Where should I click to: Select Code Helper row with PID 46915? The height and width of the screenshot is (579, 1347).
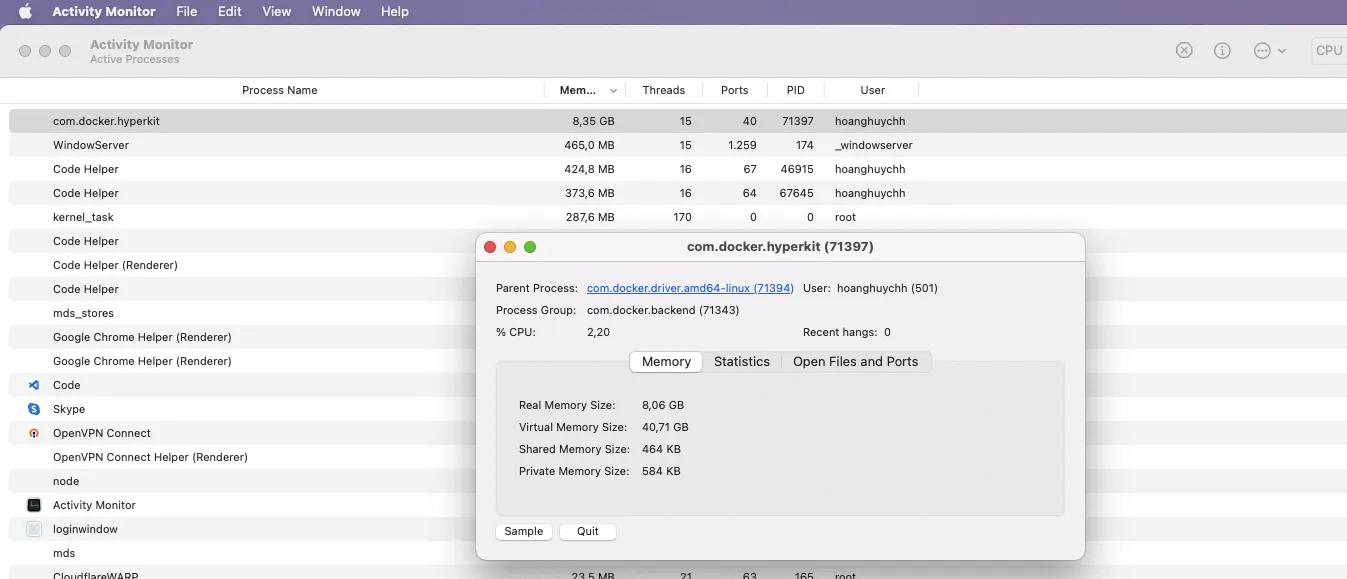[678, 169]
